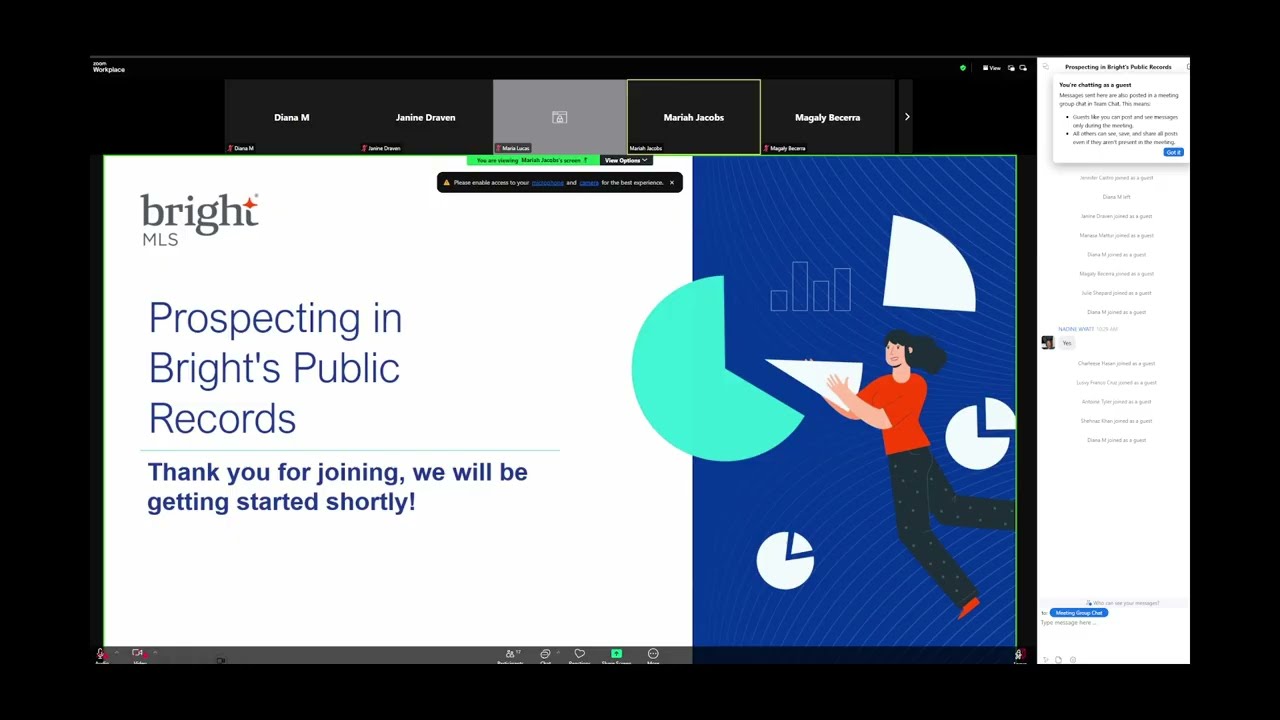Click the green Share Screen button
This screenshot has height=720, width=1280.
(616, 655)
